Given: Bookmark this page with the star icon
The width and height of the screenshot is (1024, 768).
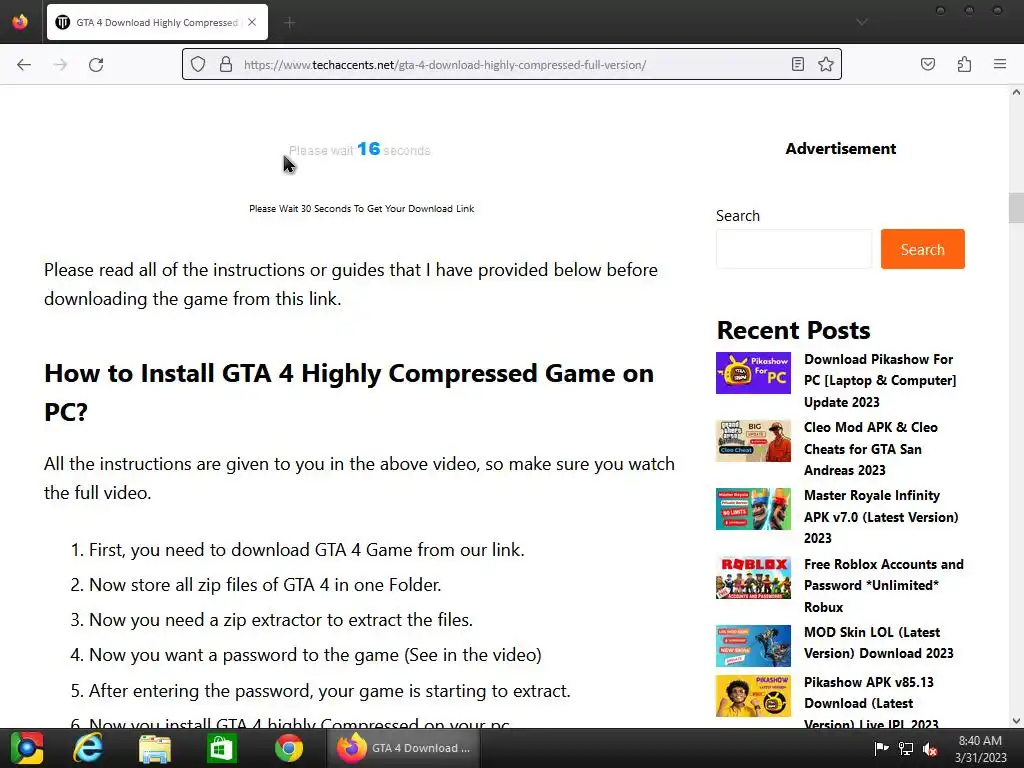Looking at the screenshot, I should 825,64.
